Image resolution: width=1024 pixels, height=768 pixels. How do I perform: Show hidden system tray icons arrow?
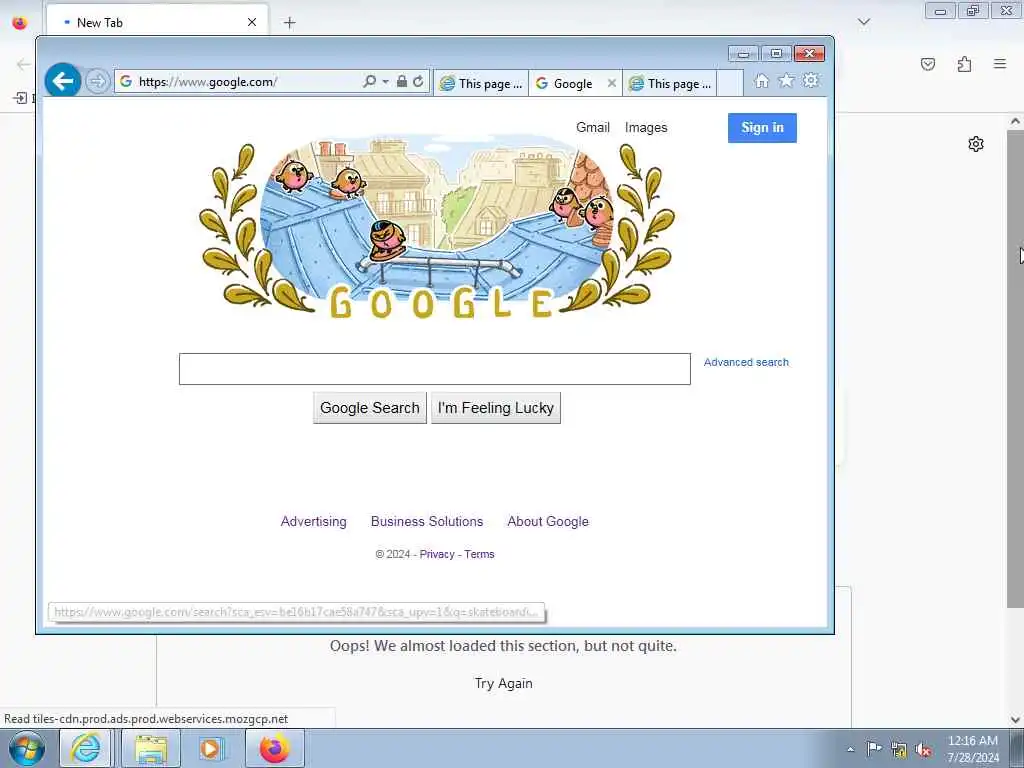[850, 749]
